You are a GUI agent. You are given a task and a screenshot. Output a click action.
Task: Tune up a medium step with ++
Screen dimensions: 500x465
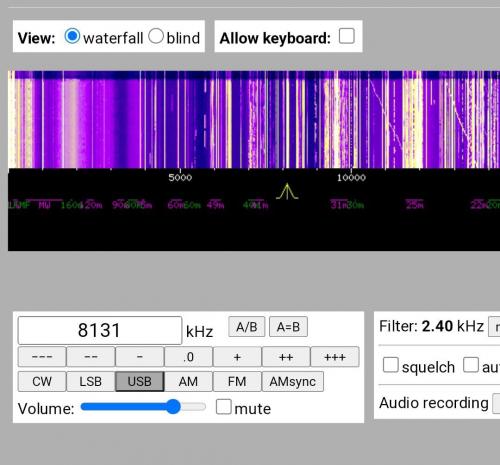pyautogui.click(x=286, y=357)
